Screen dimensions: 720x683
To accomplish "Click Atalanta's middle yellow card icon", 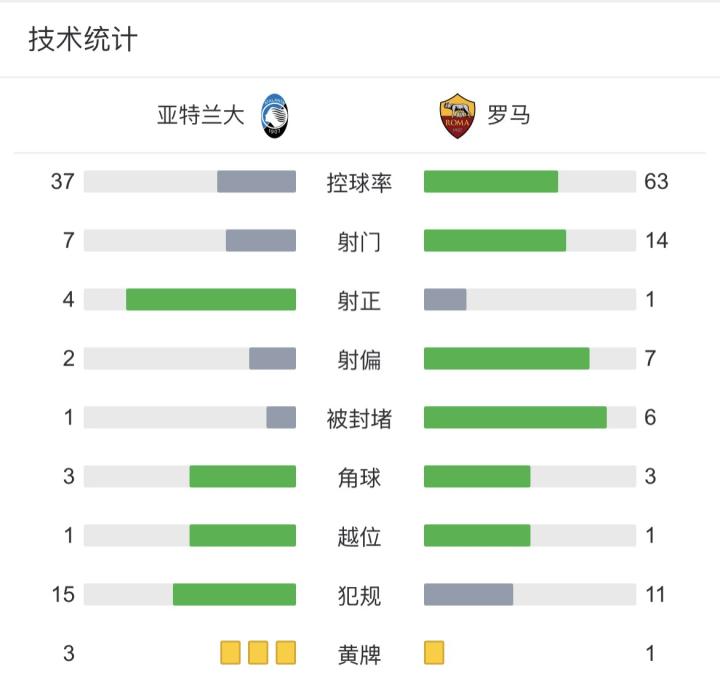I will click(258, 653).
